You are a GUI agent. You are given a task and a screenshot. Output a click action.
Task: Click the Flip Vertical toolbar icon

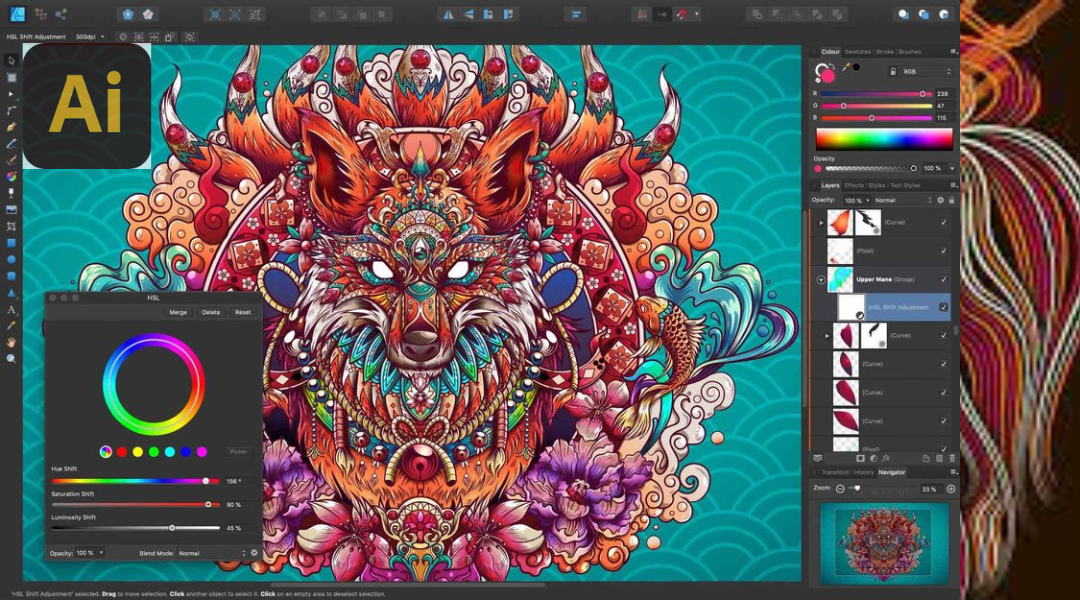click(x=468, y=14)
